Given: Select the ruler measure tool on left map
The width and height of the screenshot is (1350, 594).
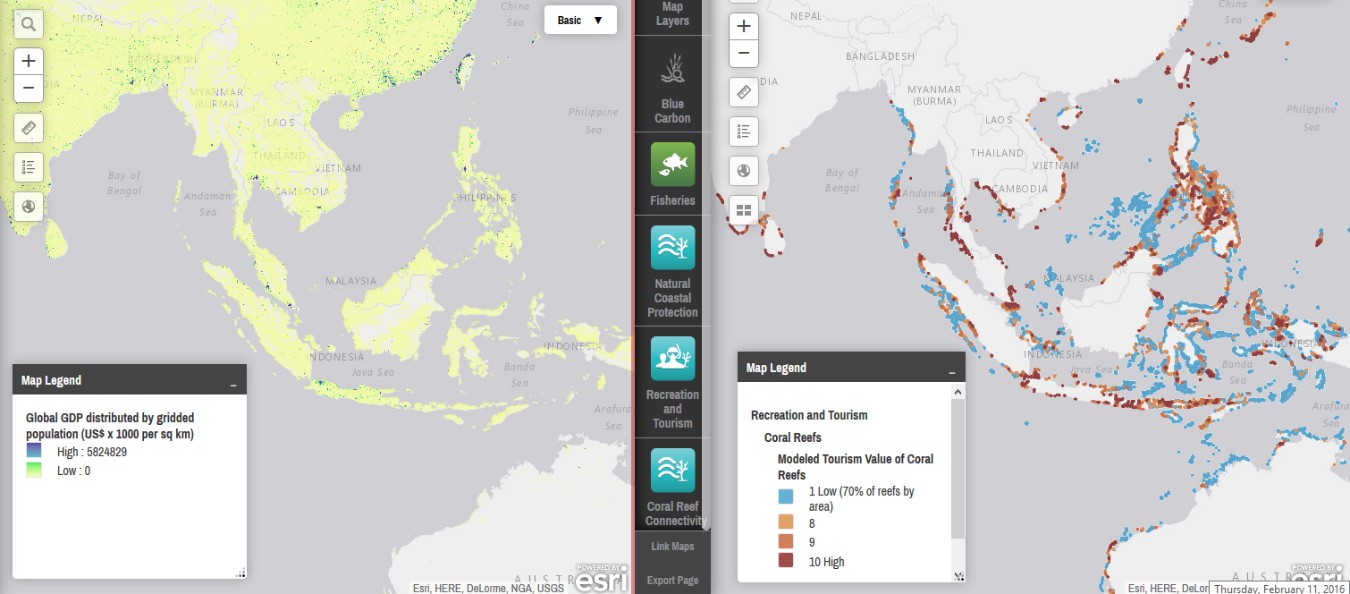Looking at the screenshot, I should click(28, 128).
